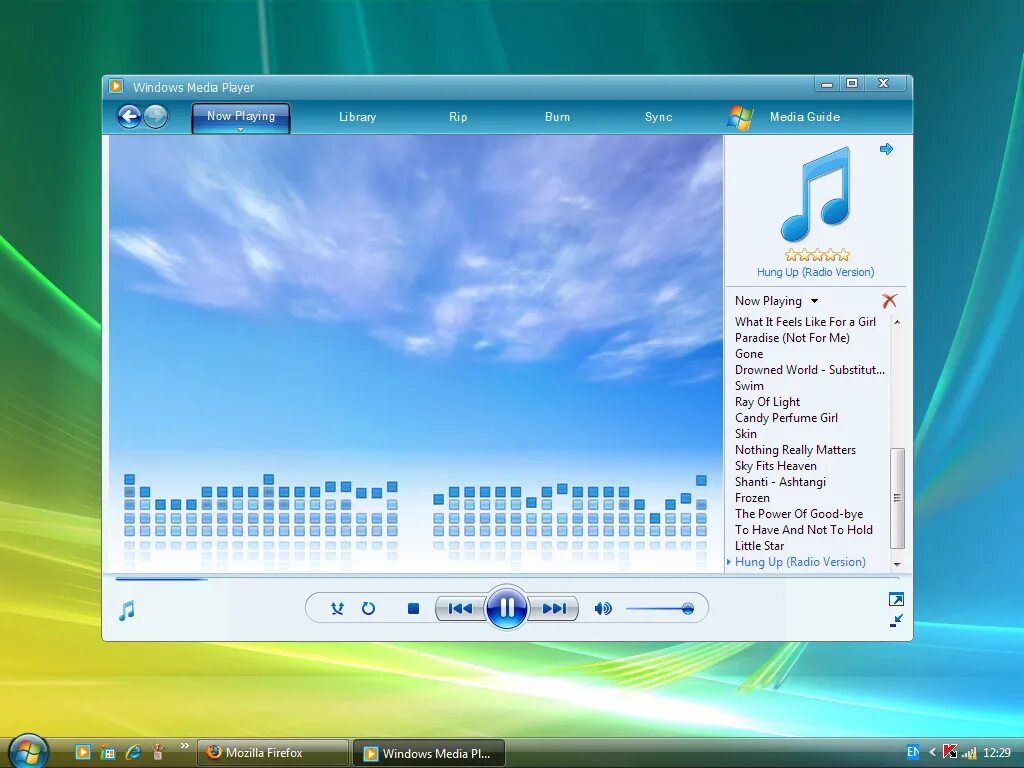
Task: Expand the arrow under the Now Playing tab
Action: (x=240, y=130)
